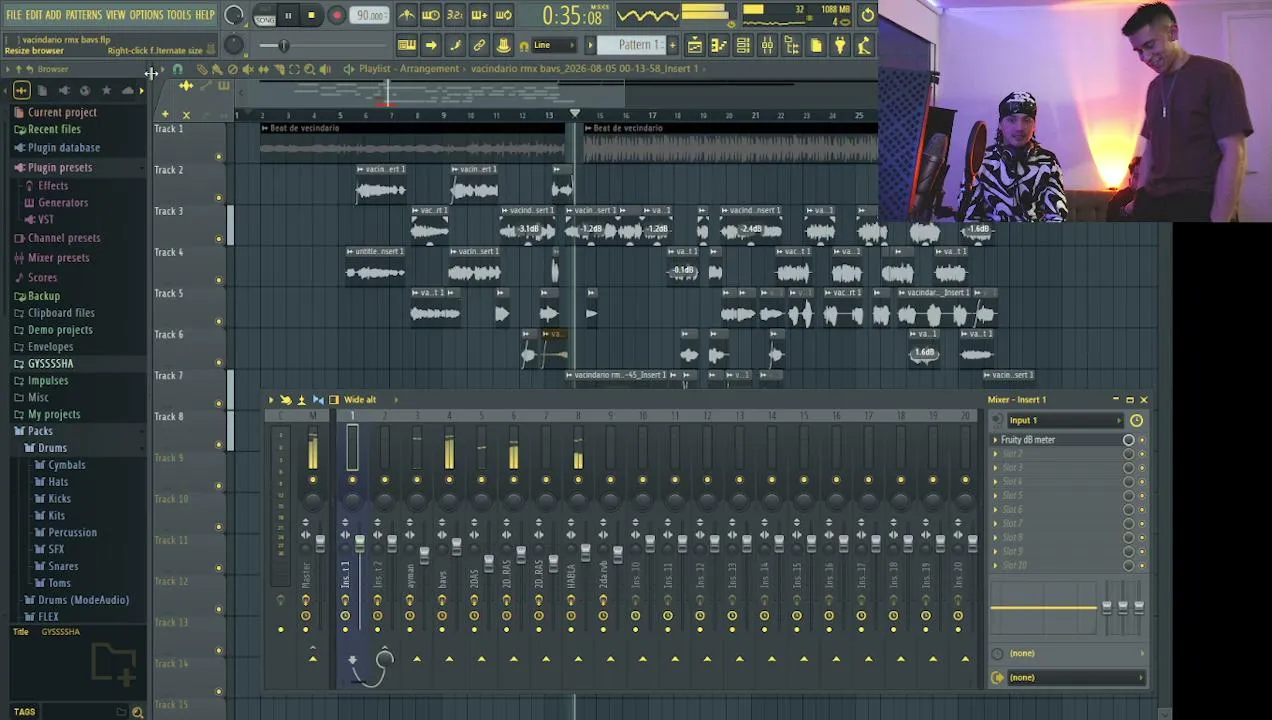Show the Playlist window icon
The image size is (1272, 720).
(x=694, y=45)
